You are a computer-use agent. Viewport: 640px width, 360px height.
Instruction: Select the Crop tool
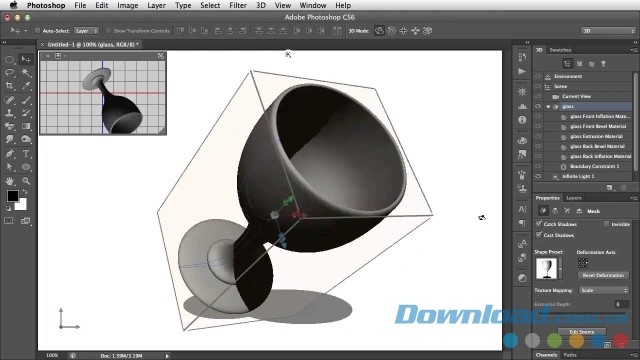pos(9,86)
